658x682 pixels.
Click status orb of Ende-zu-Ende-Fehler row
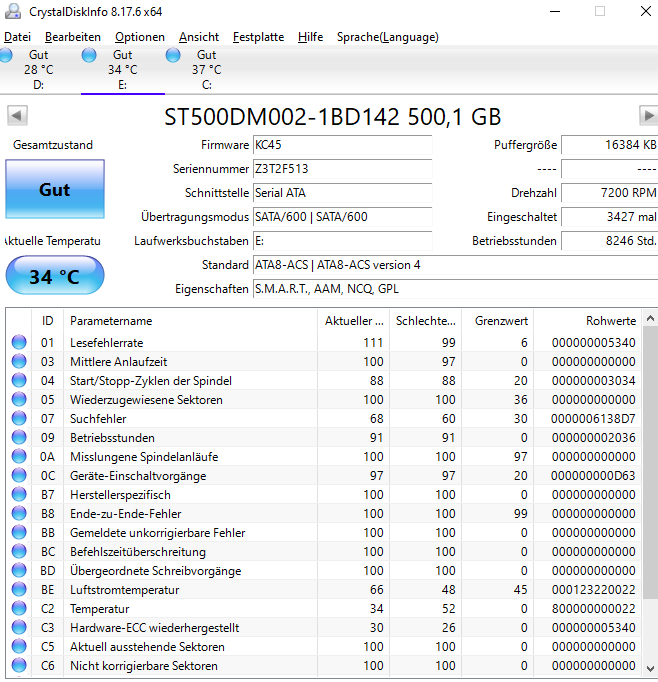coord(19,514)
